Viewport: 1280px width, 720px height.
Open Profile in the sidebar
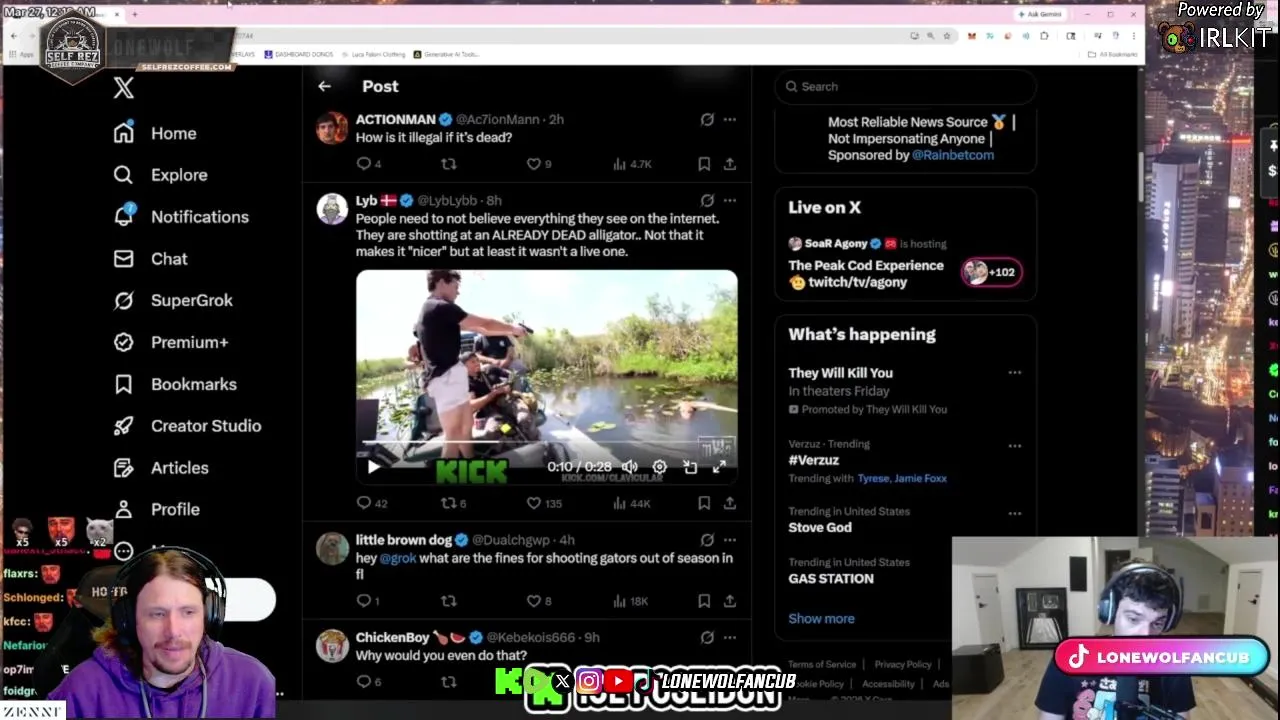[x=157, y=509]
